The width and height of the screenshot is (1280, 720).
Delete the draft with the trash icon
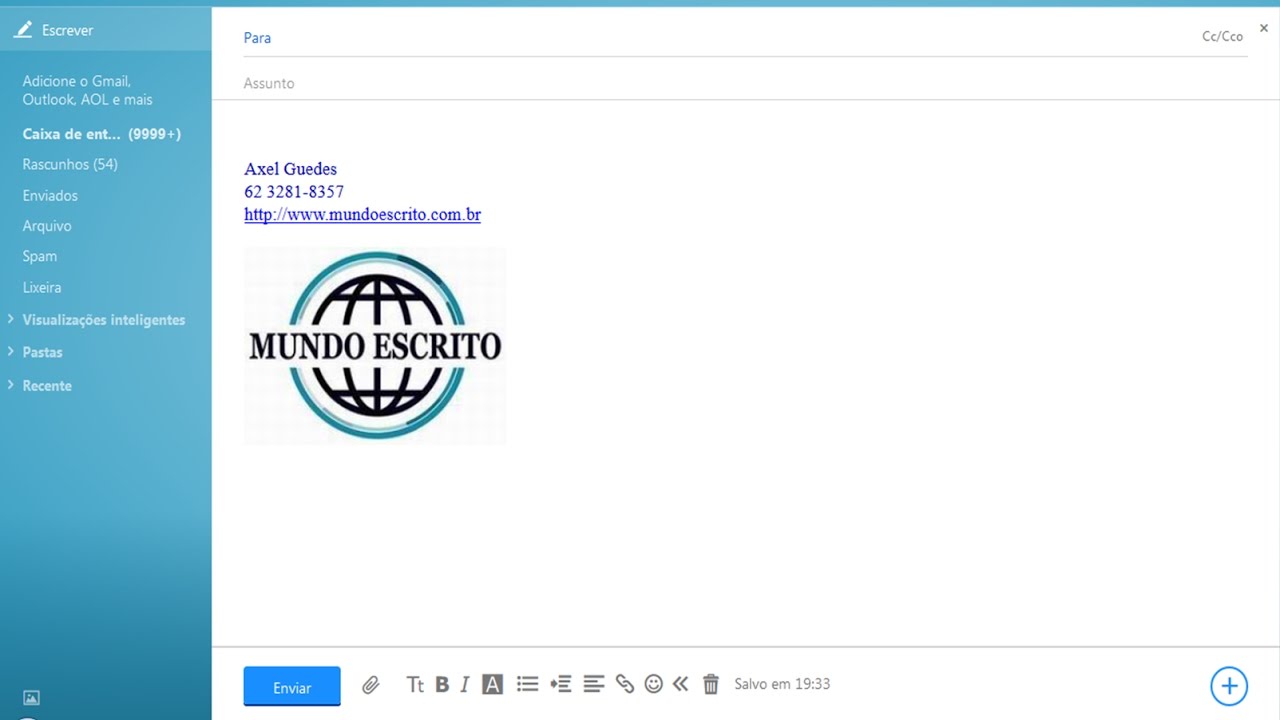tap(711, 684)
